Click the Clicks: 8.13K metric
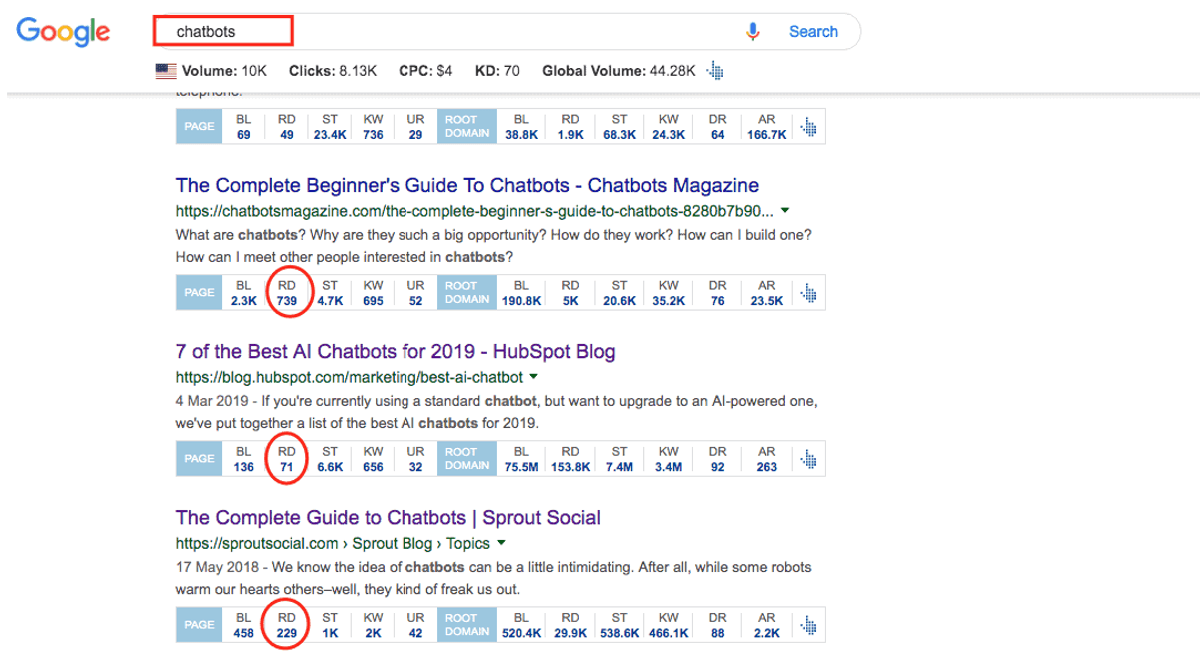1200x669 pixels. pyautogui.click(x=333, y=71)
